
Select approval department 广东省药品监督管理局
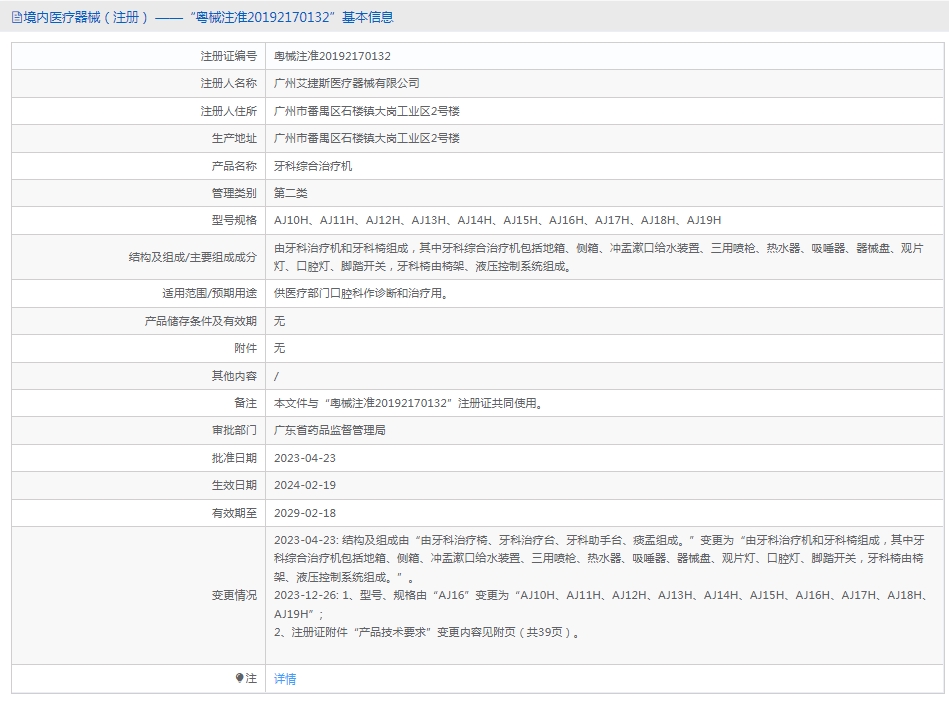(329, 430)
